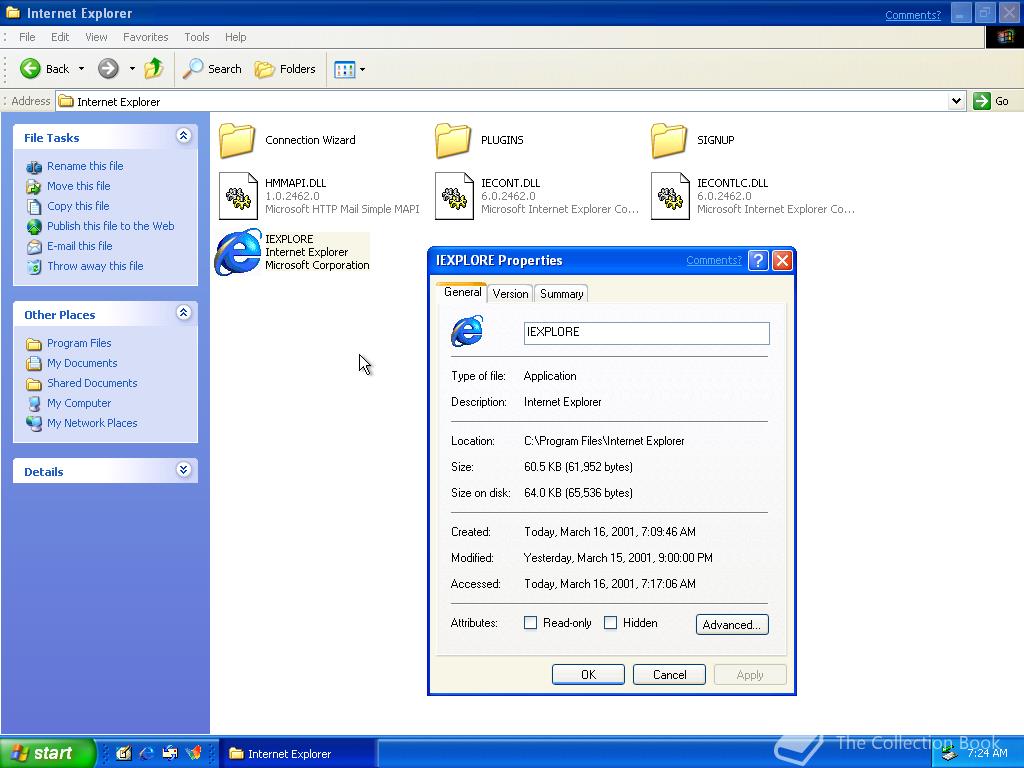Click the Start button

tap(48, 753)
